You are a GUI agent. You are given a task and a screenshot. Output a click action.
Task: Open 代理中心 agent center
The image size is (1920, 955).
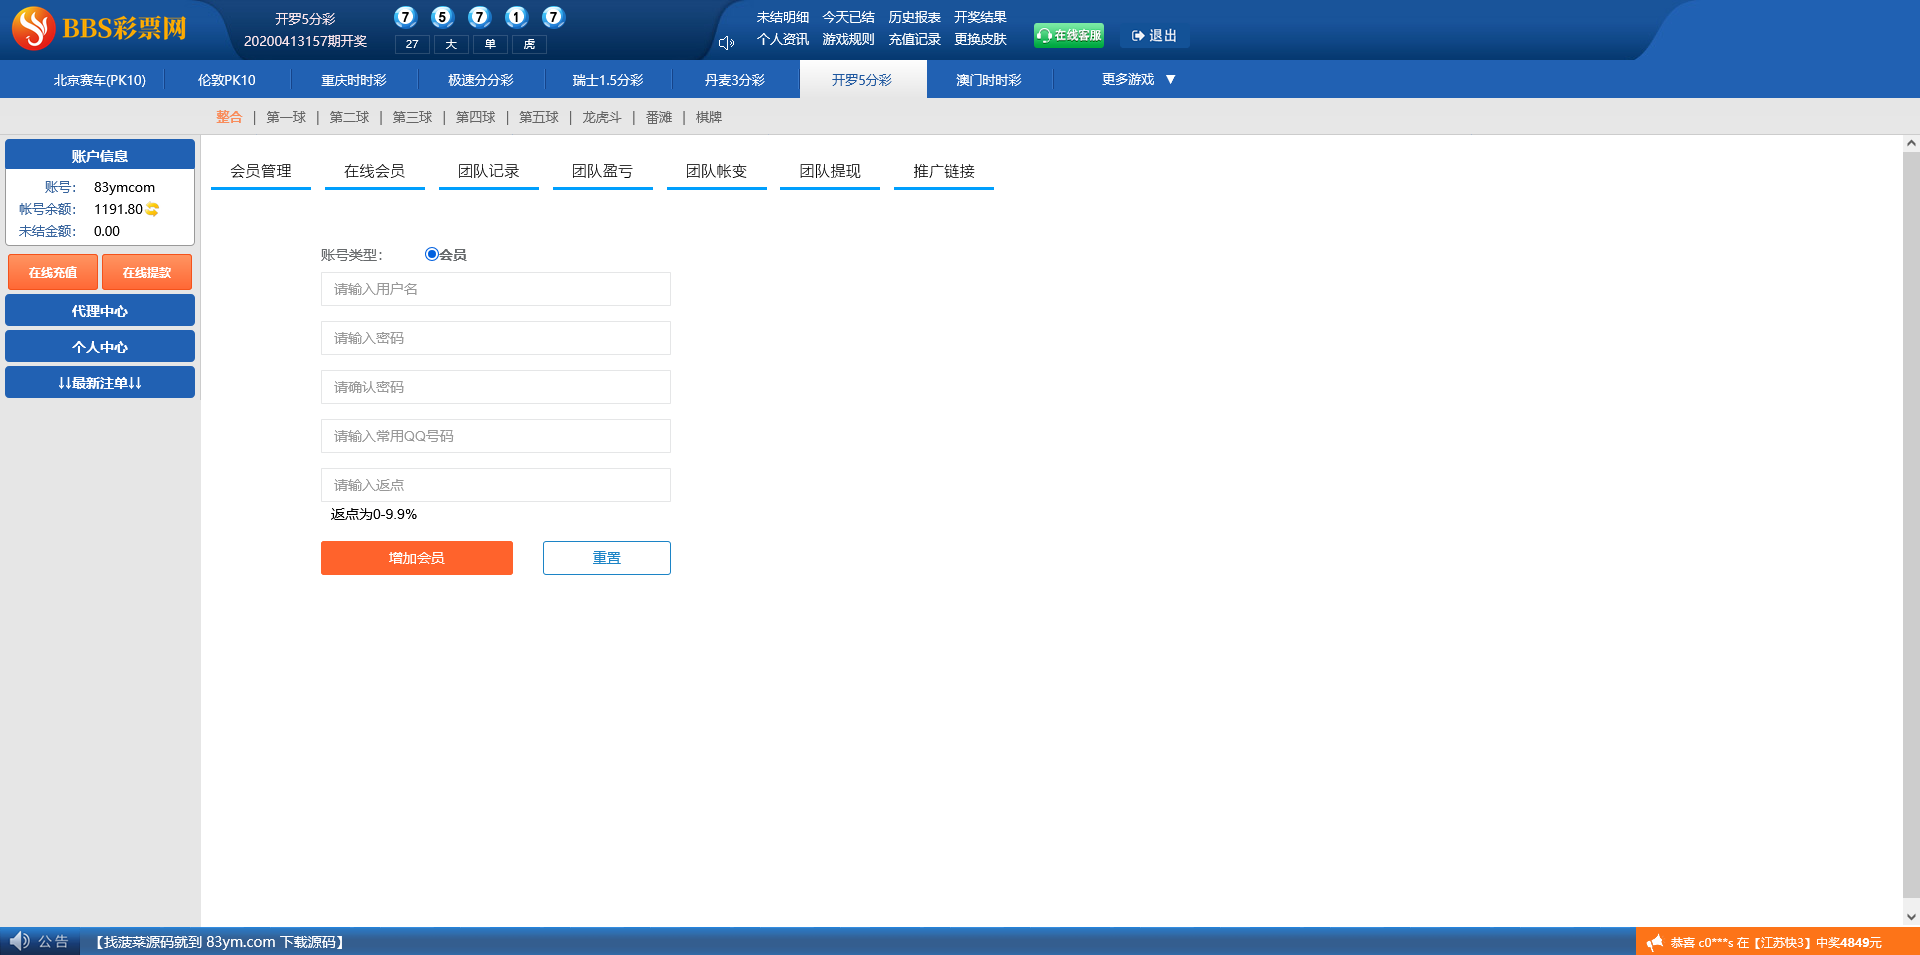click(x=100, y=310)
